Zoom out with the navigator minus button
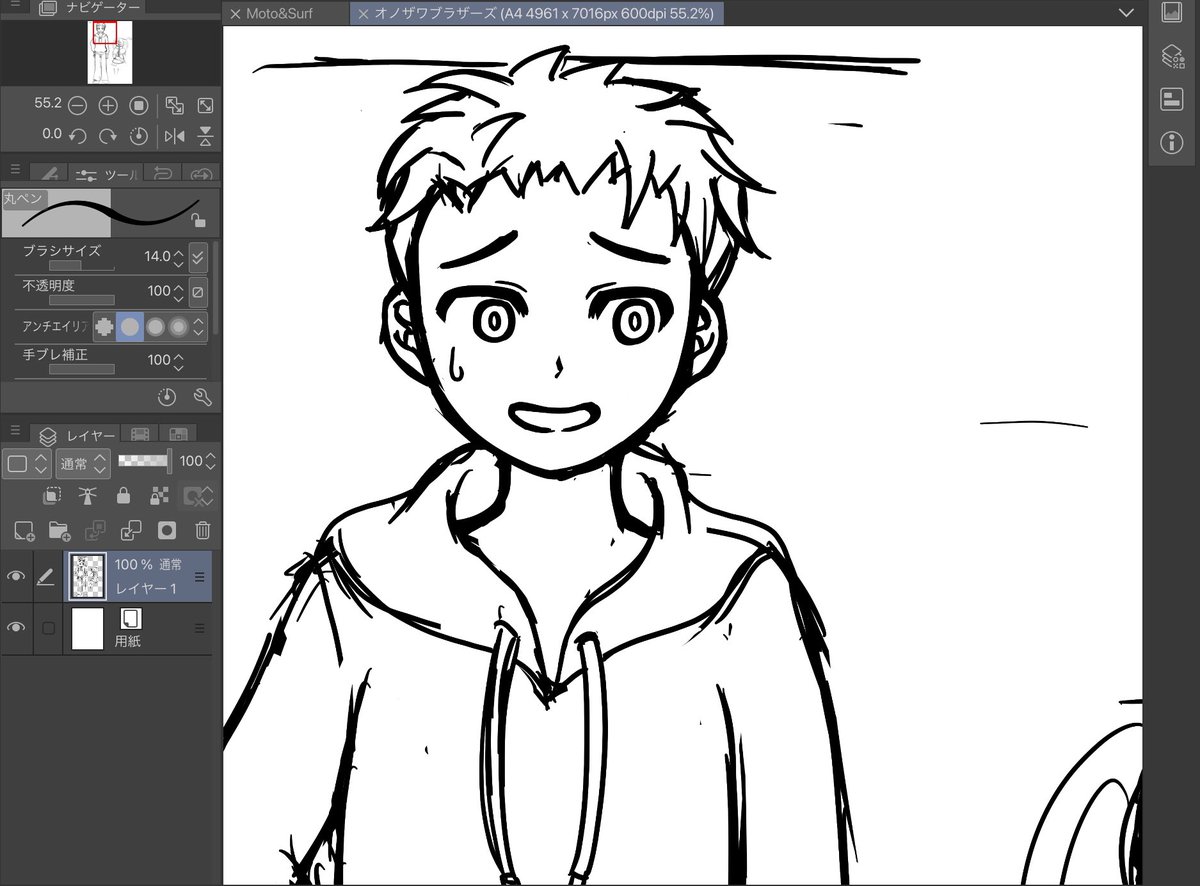The width and height of the screenshot is (1200, 886). coord(78,105)
